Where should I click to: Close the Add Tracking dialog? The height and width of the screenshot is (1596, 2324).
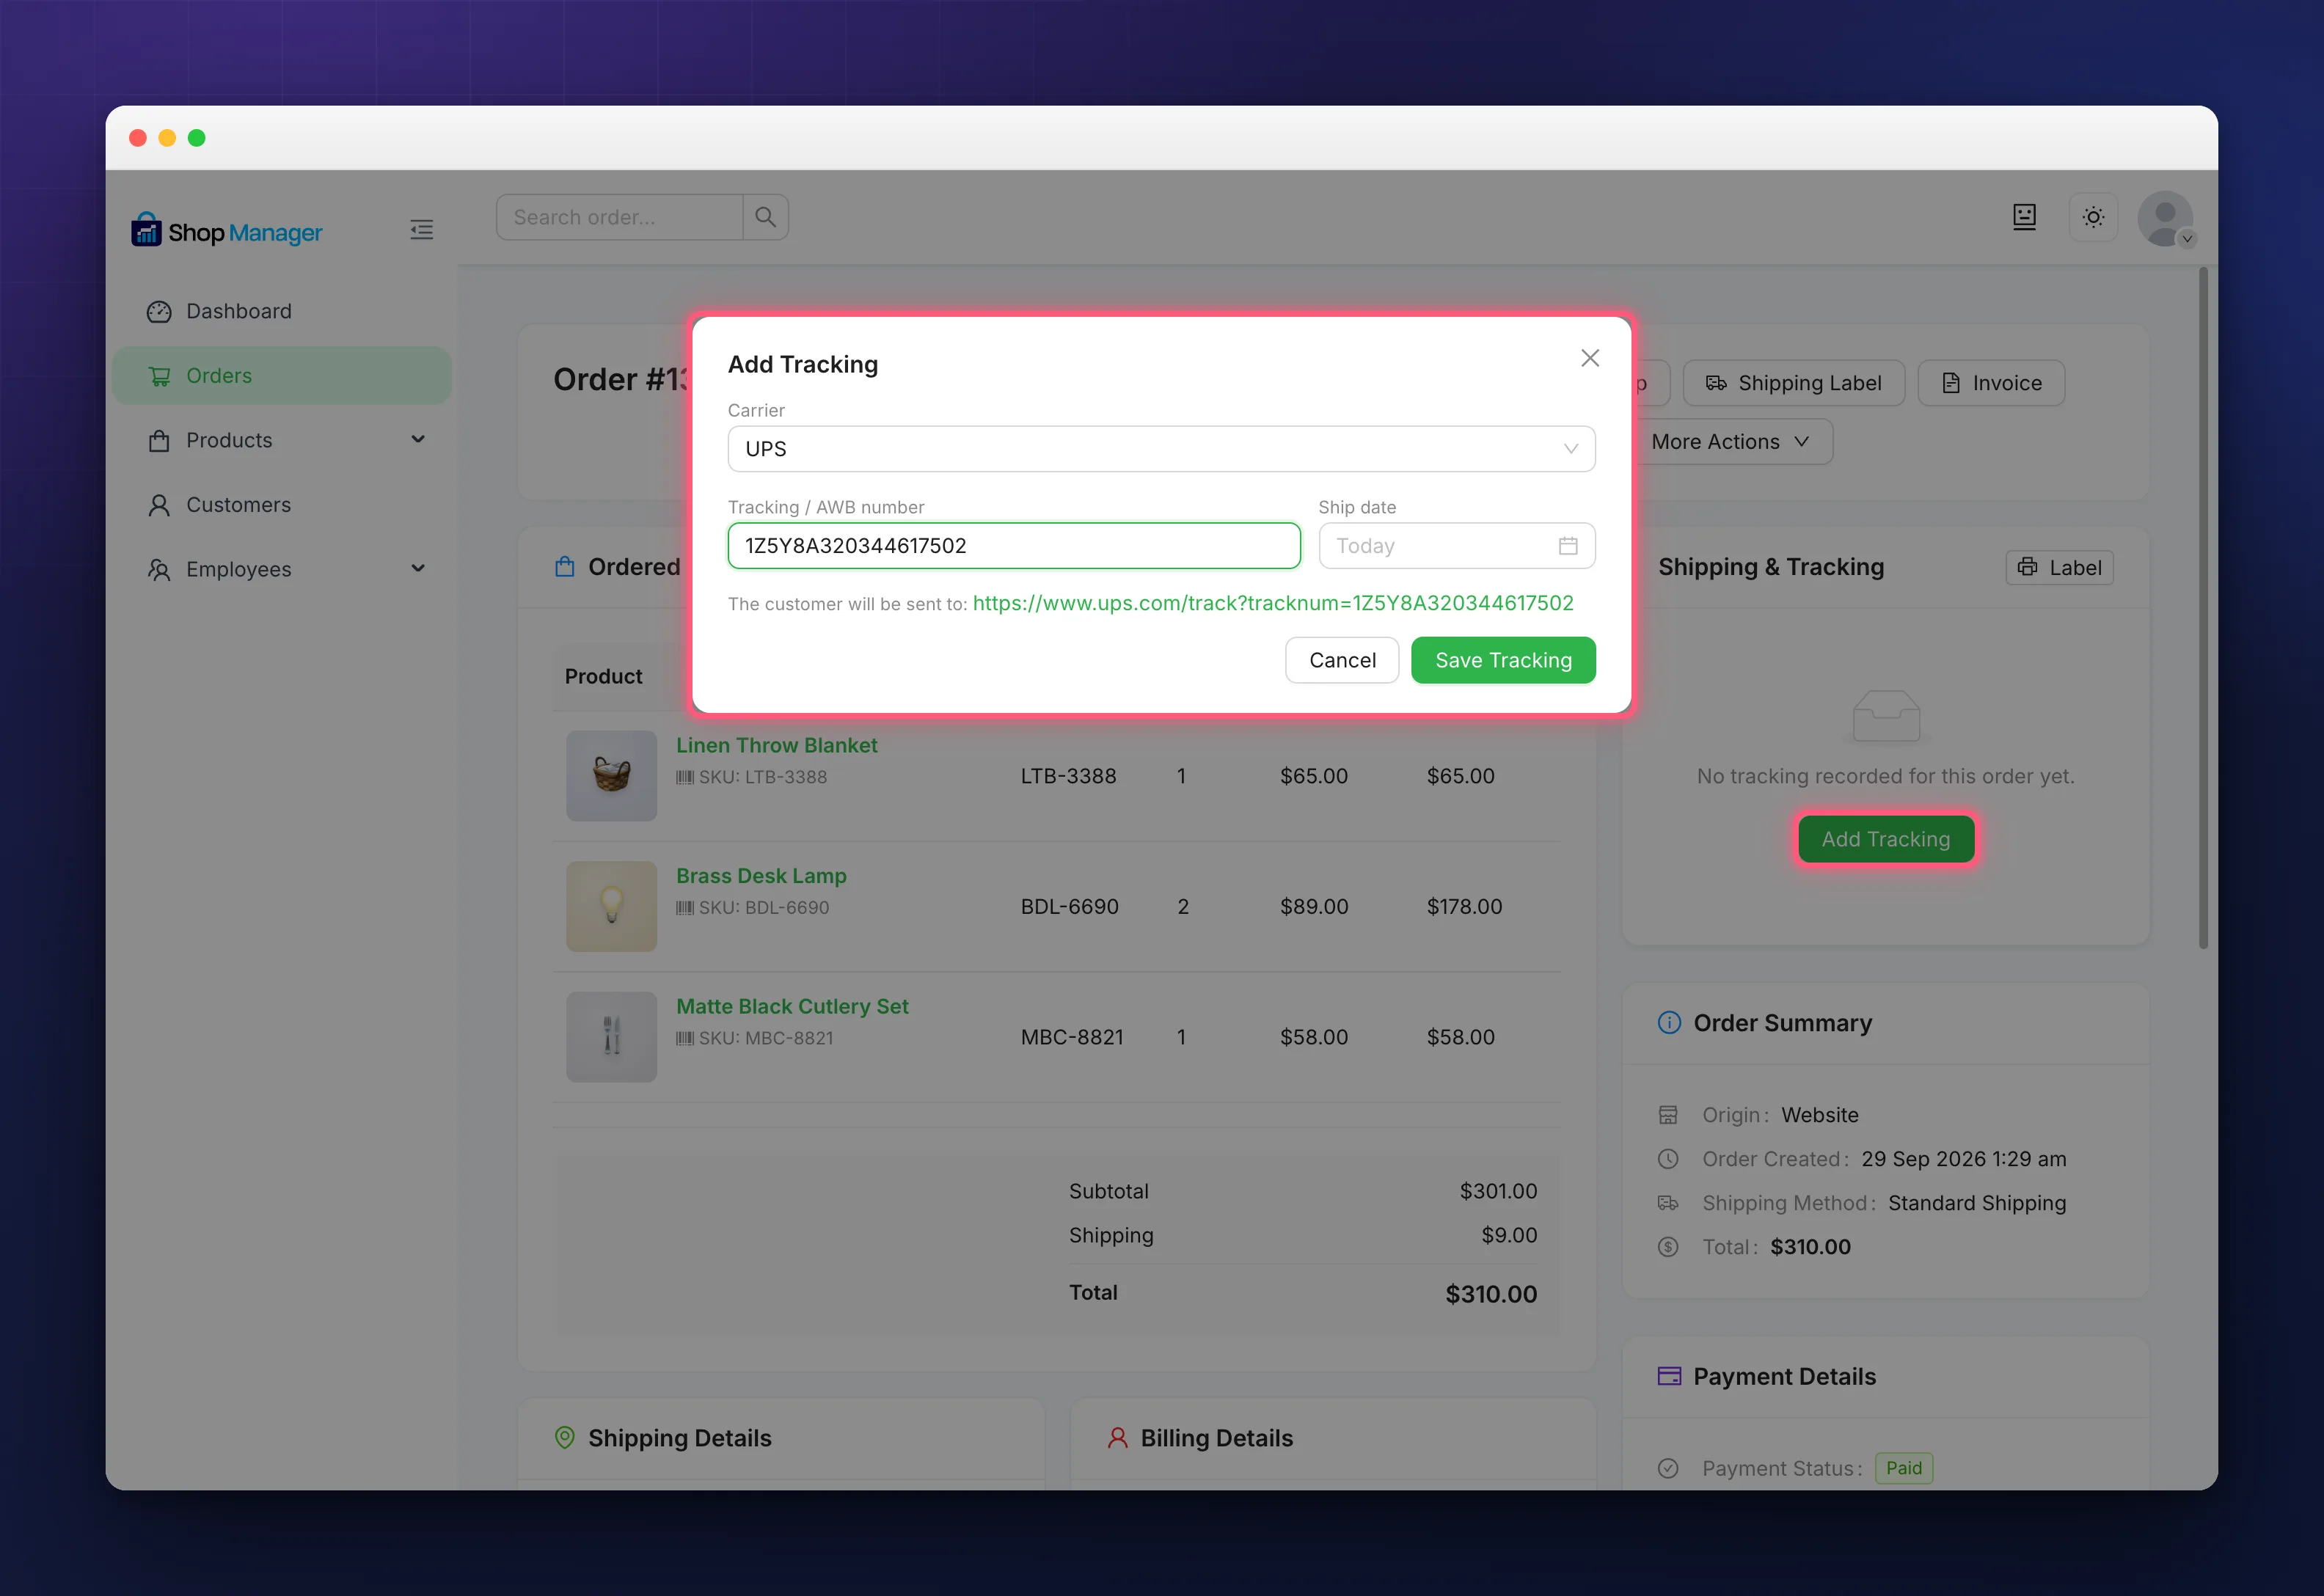click(1589, 358)
